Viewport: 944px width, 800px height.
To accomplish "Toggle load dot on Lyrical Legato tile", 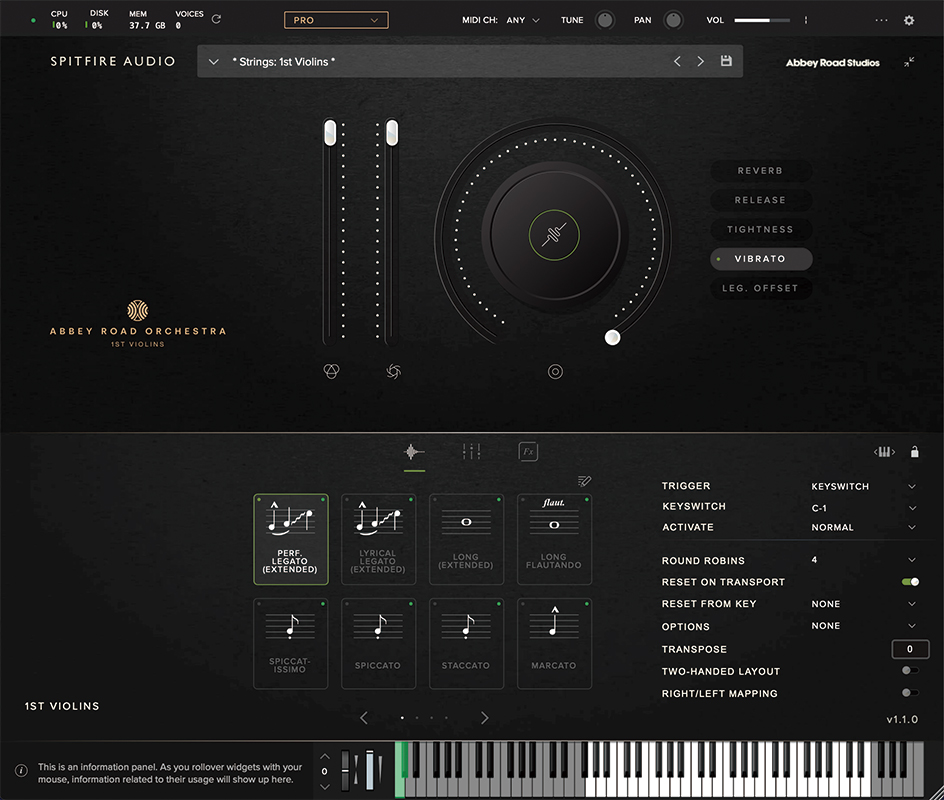I will pyautogui.click(x=411, y=500).
